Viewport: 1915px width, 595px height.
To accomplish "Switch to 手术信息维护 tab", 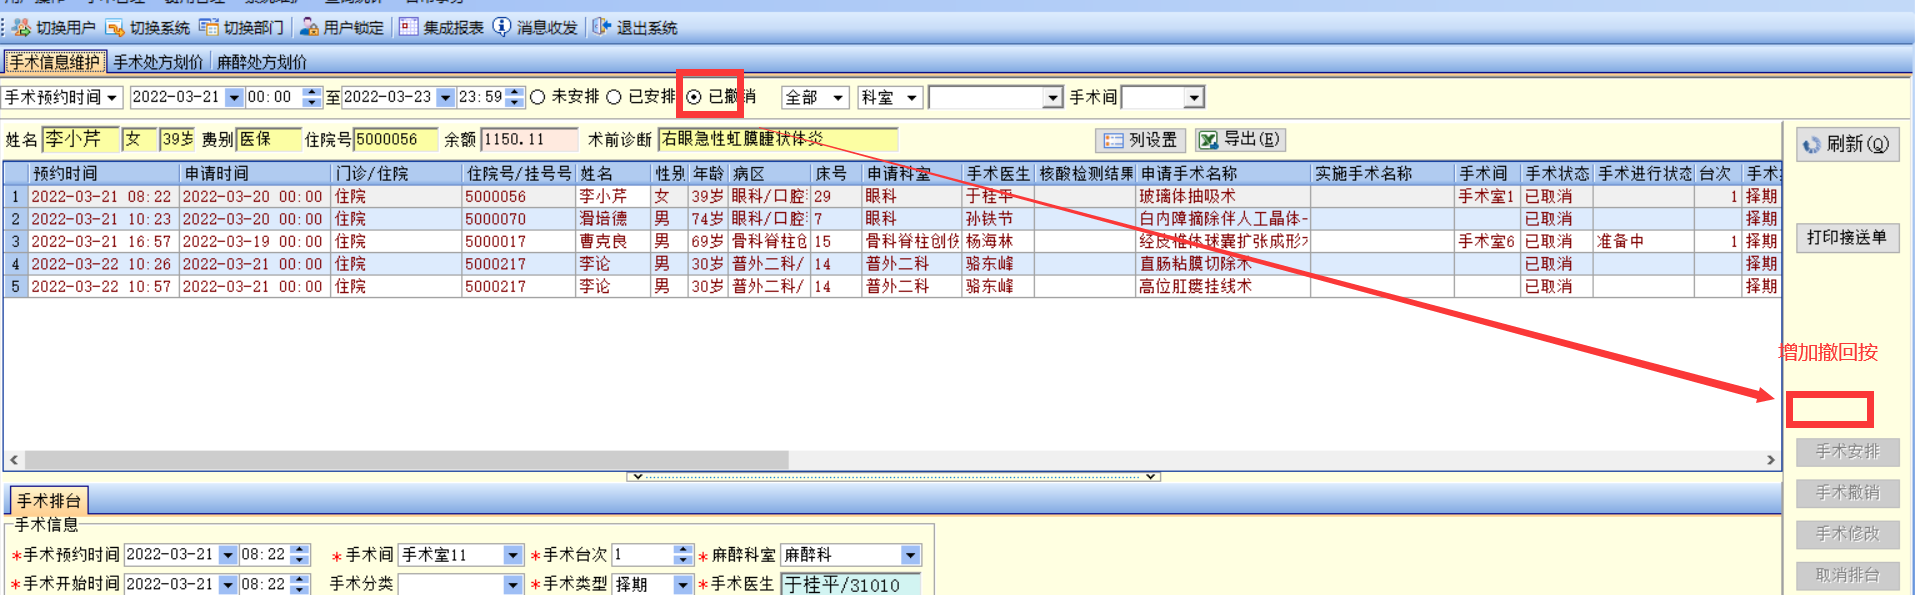I will point(55,62).
